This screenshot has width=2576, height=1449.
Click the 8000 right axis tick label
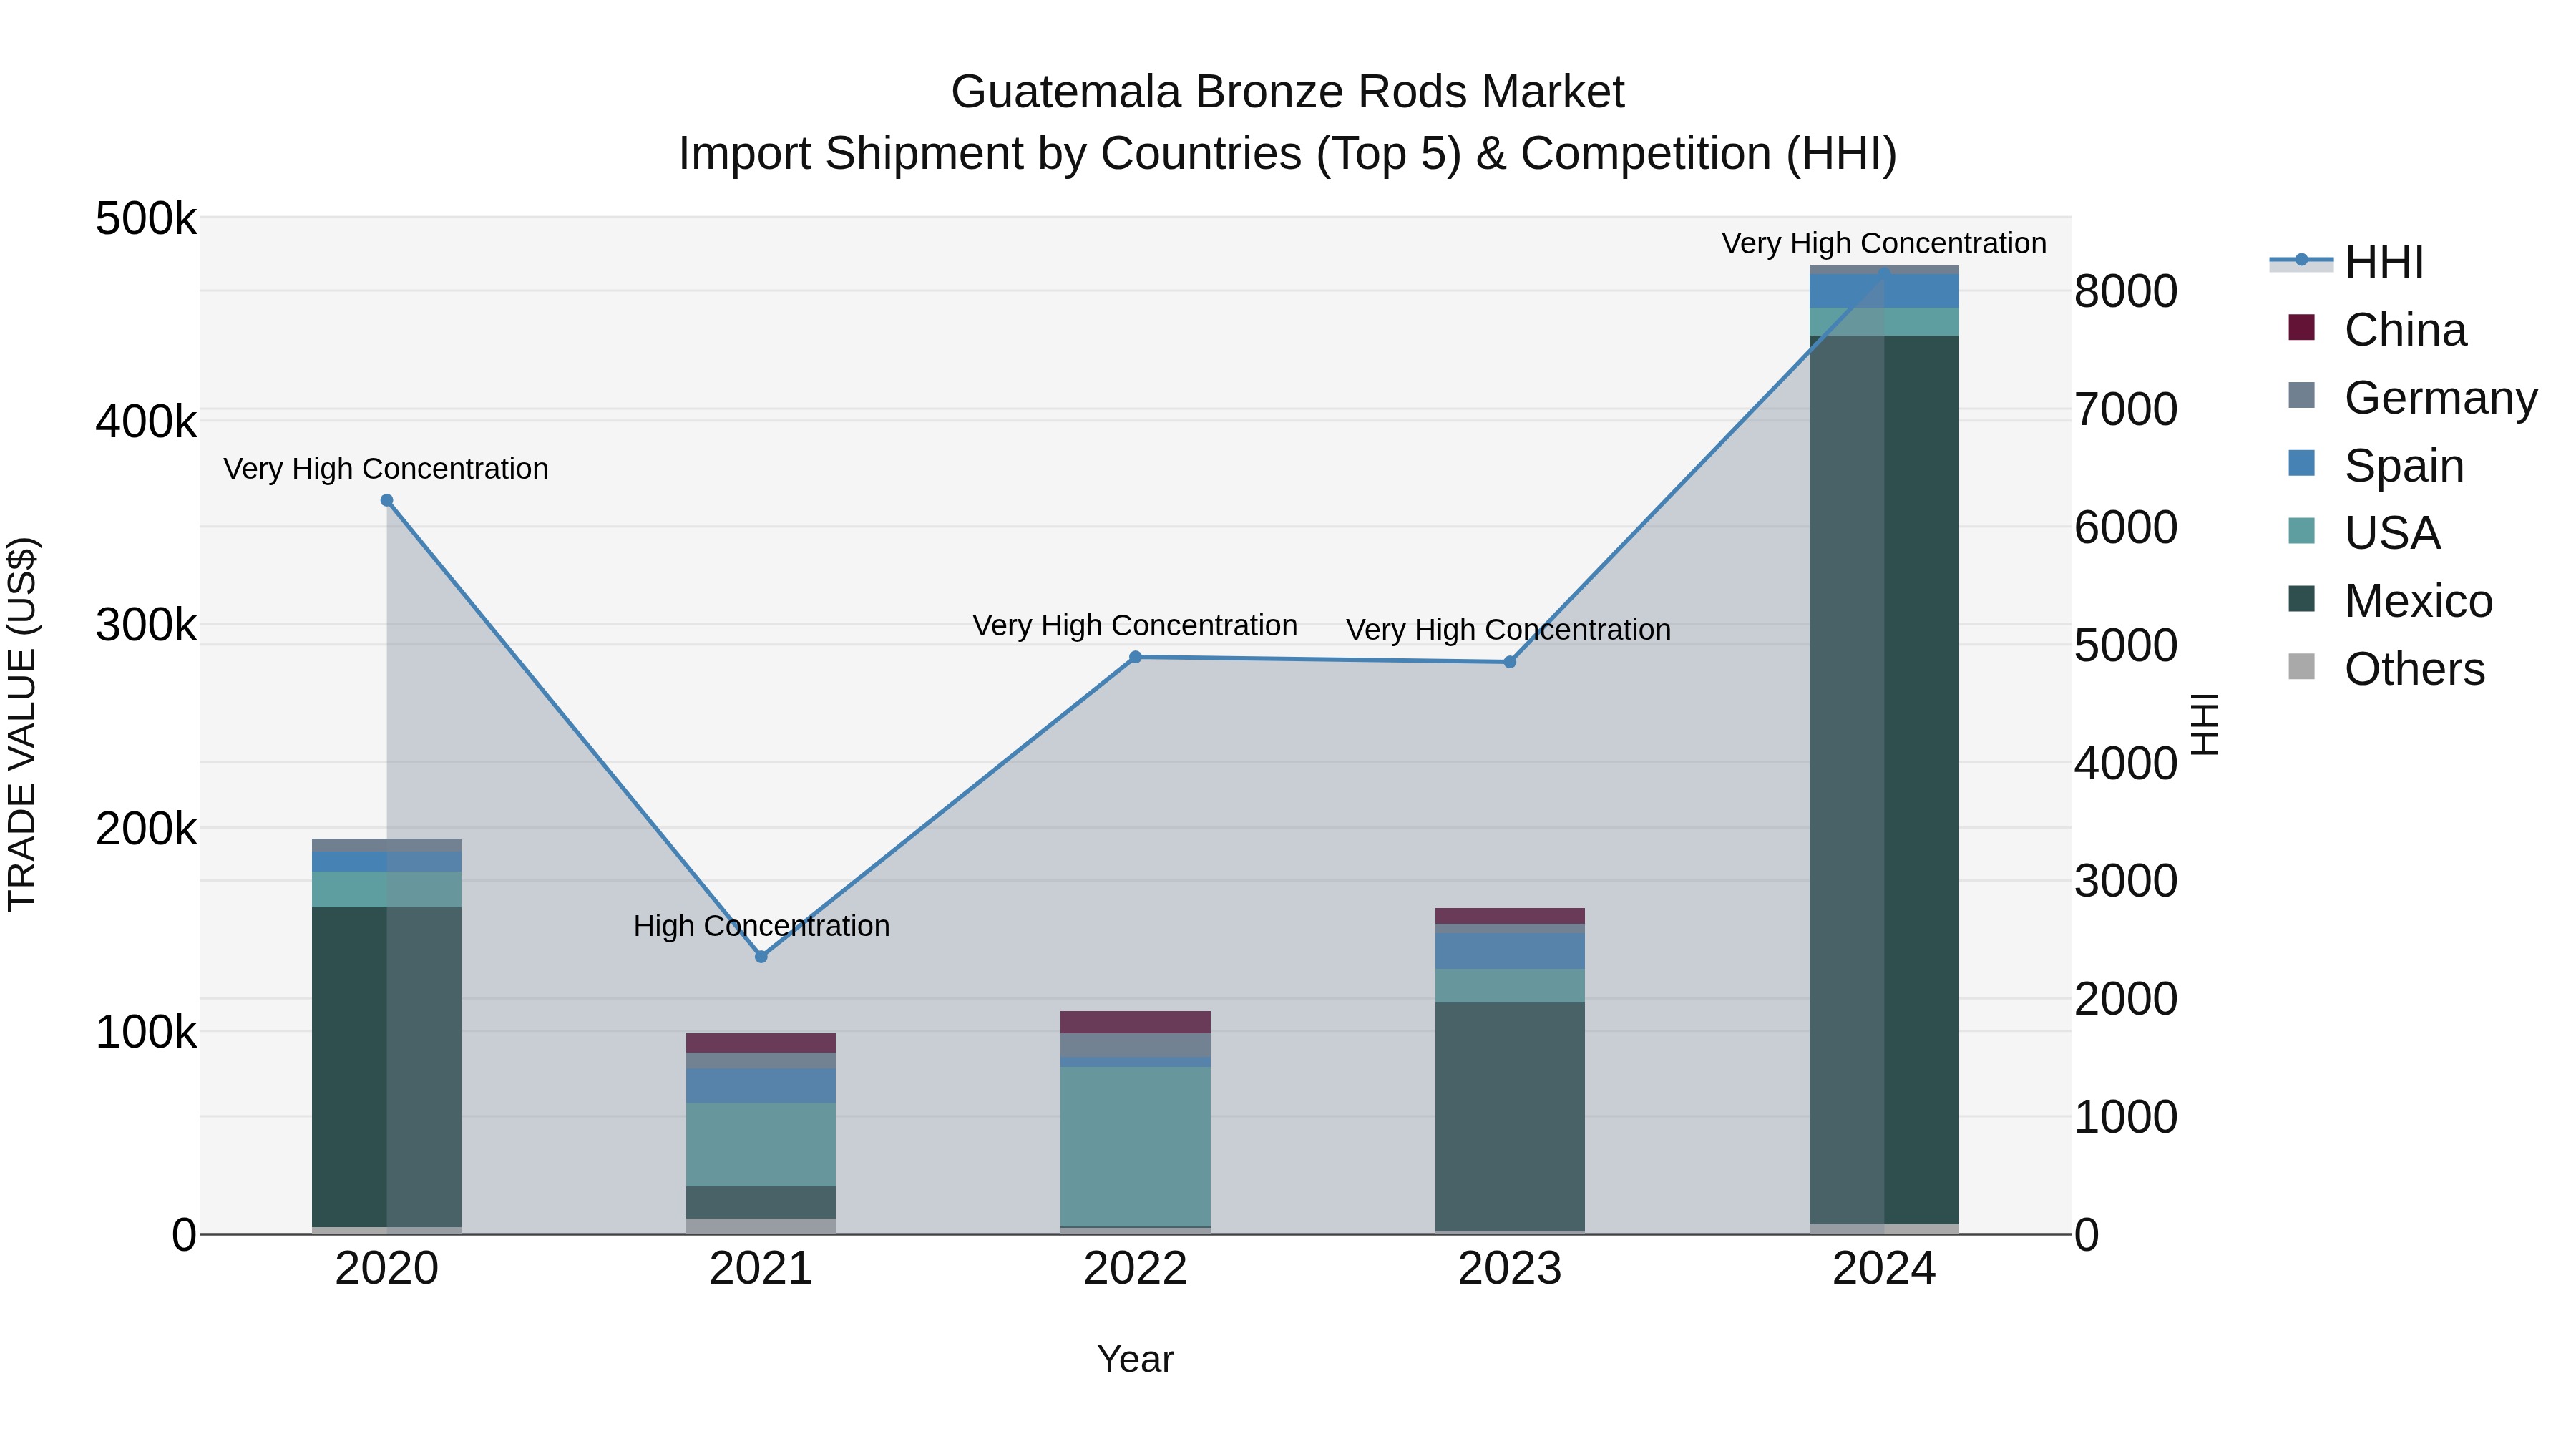point(2126,292)
